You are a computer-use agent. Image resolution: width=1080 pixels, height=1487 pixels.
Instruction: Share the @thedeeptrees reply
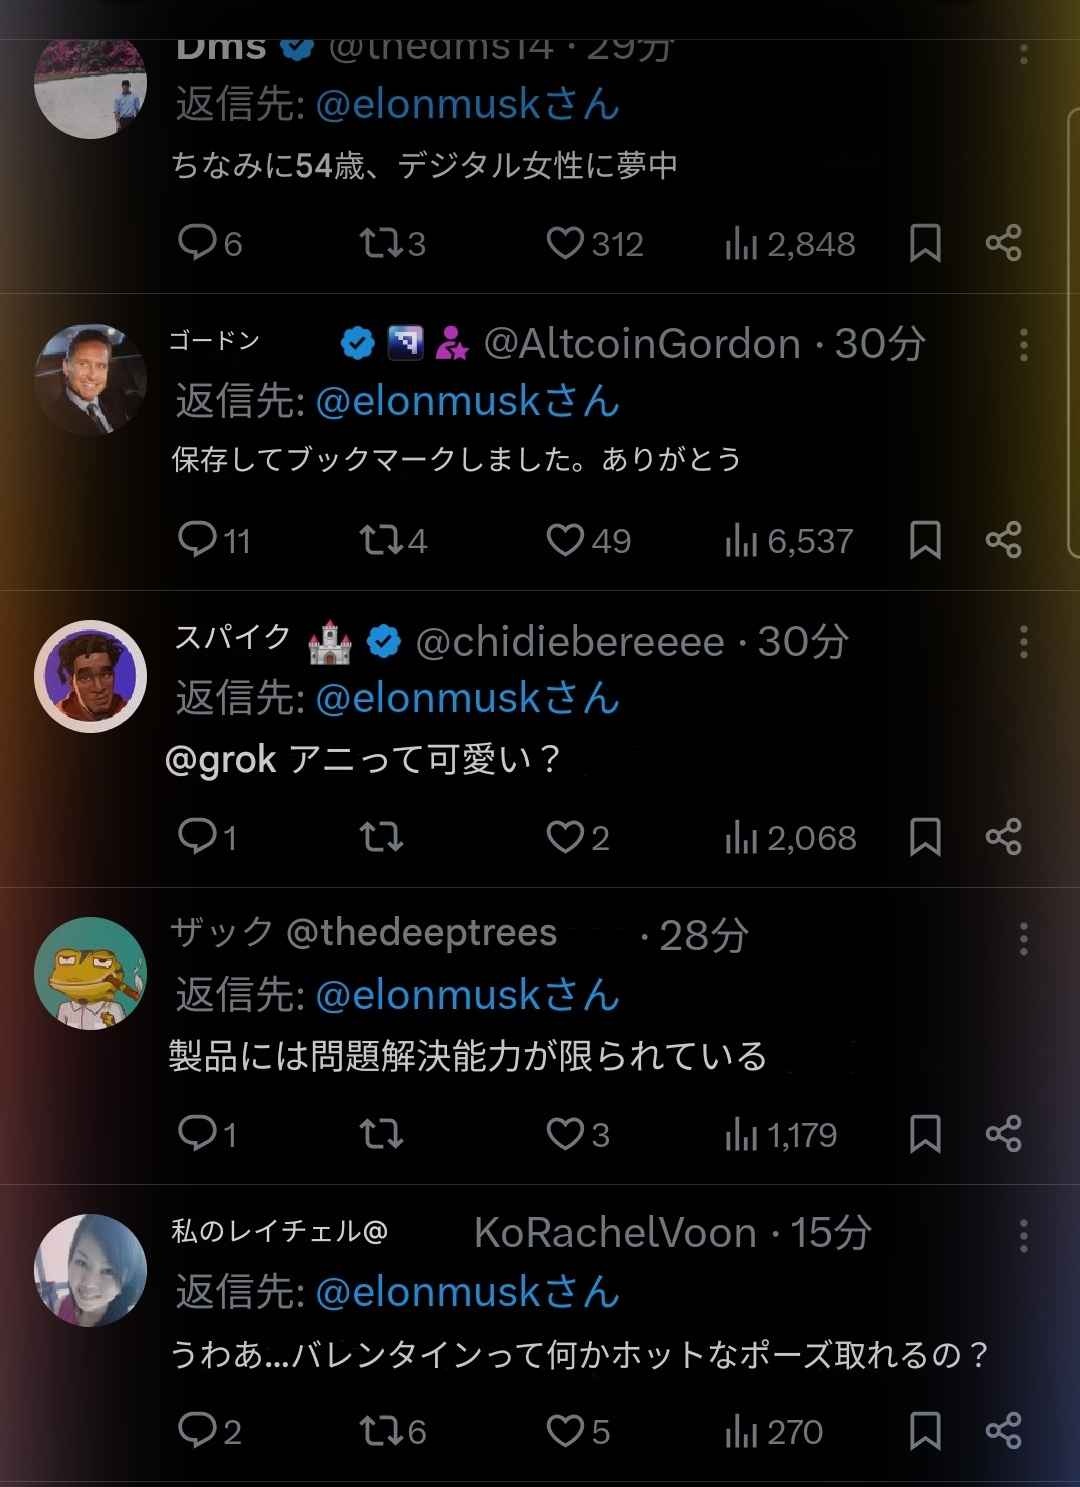1003,1134
